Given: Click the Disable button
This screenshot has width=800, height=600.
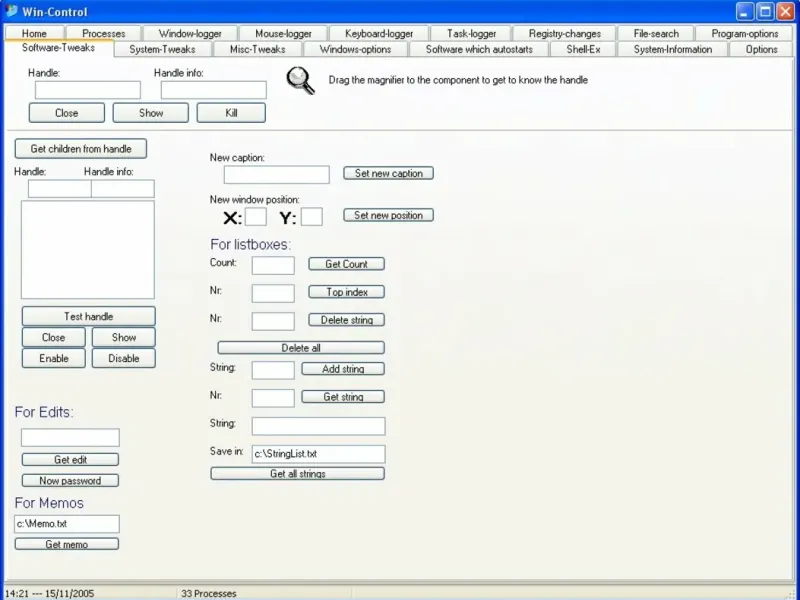Looking at the screenshot, I should 123,358.
